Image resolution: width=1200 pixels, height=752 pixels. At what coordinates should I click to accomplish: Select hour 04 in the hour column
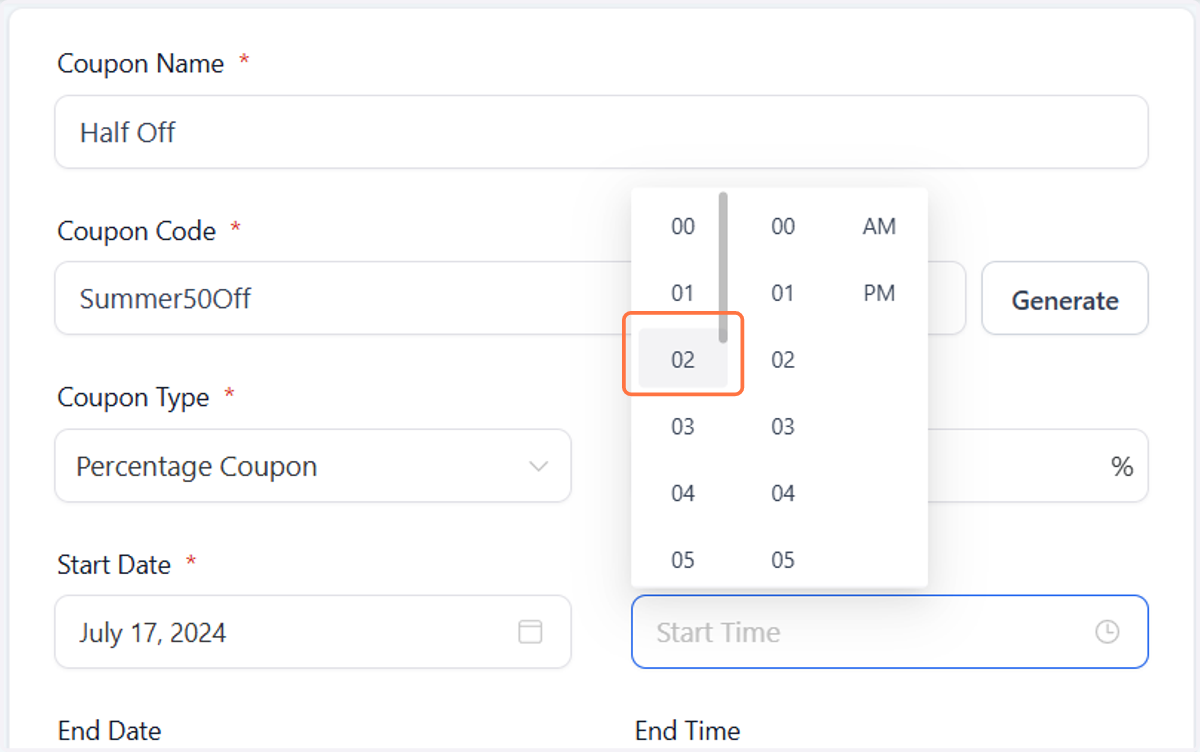tap(683, 493)
